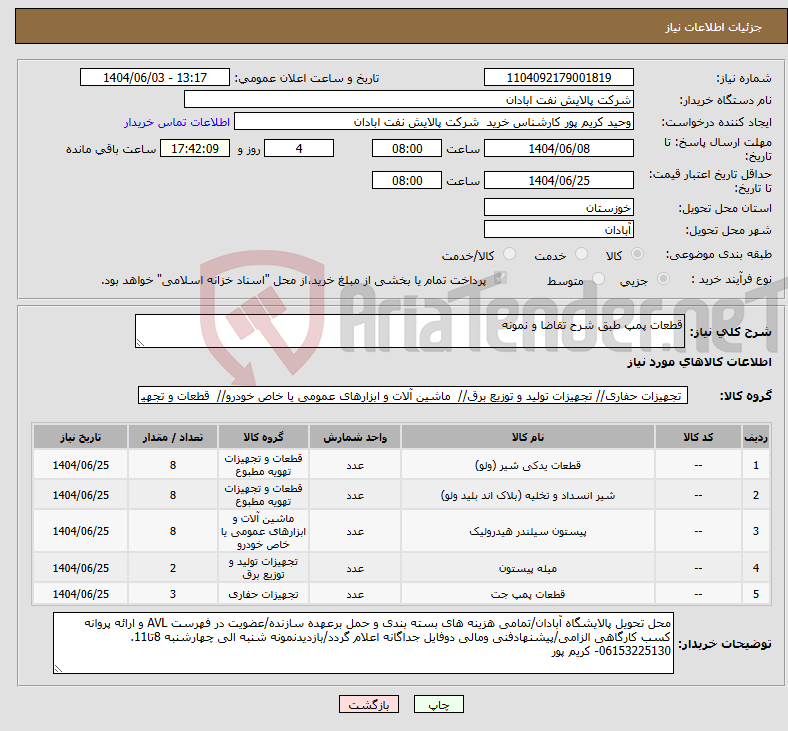Click the گروه کالا column header

pos(263,437)
